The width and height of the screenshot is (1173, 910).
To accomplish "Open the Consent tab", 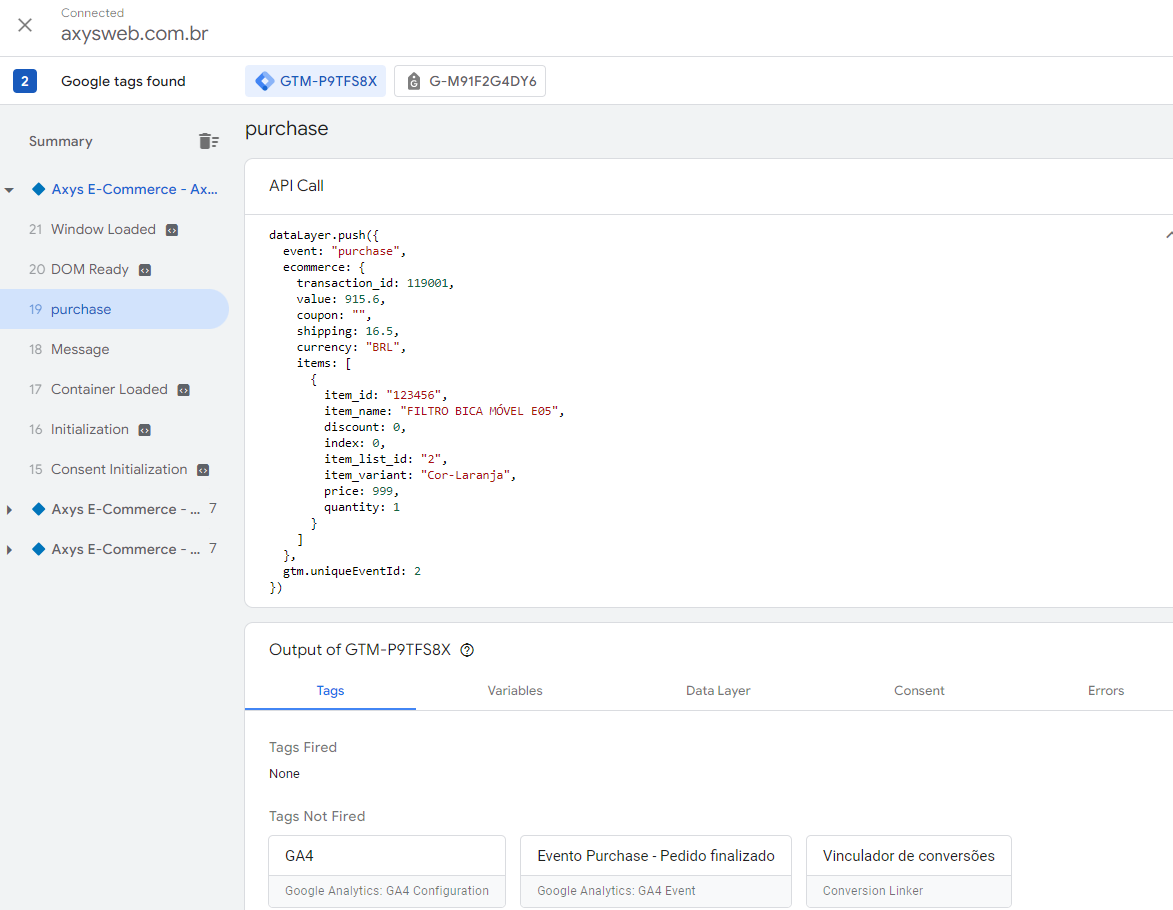I will pos(919,691).
